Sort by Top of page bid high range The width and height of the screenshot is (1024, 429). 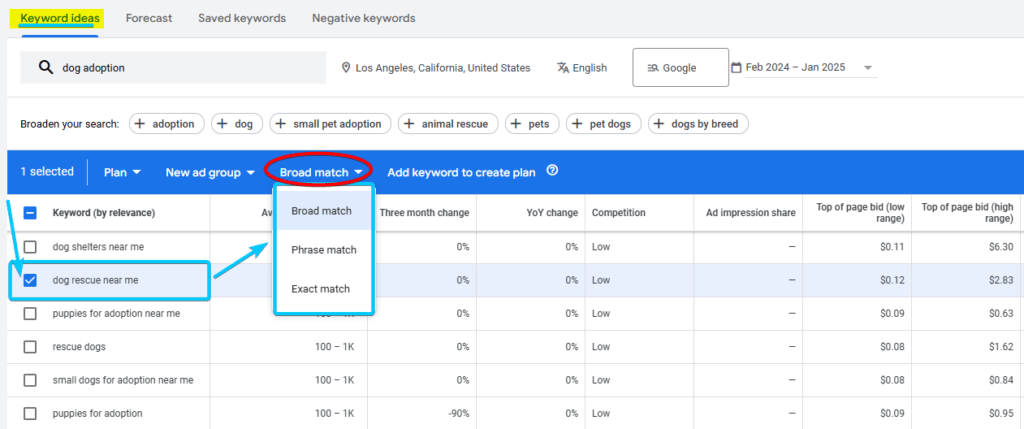[x=967, y=213]
